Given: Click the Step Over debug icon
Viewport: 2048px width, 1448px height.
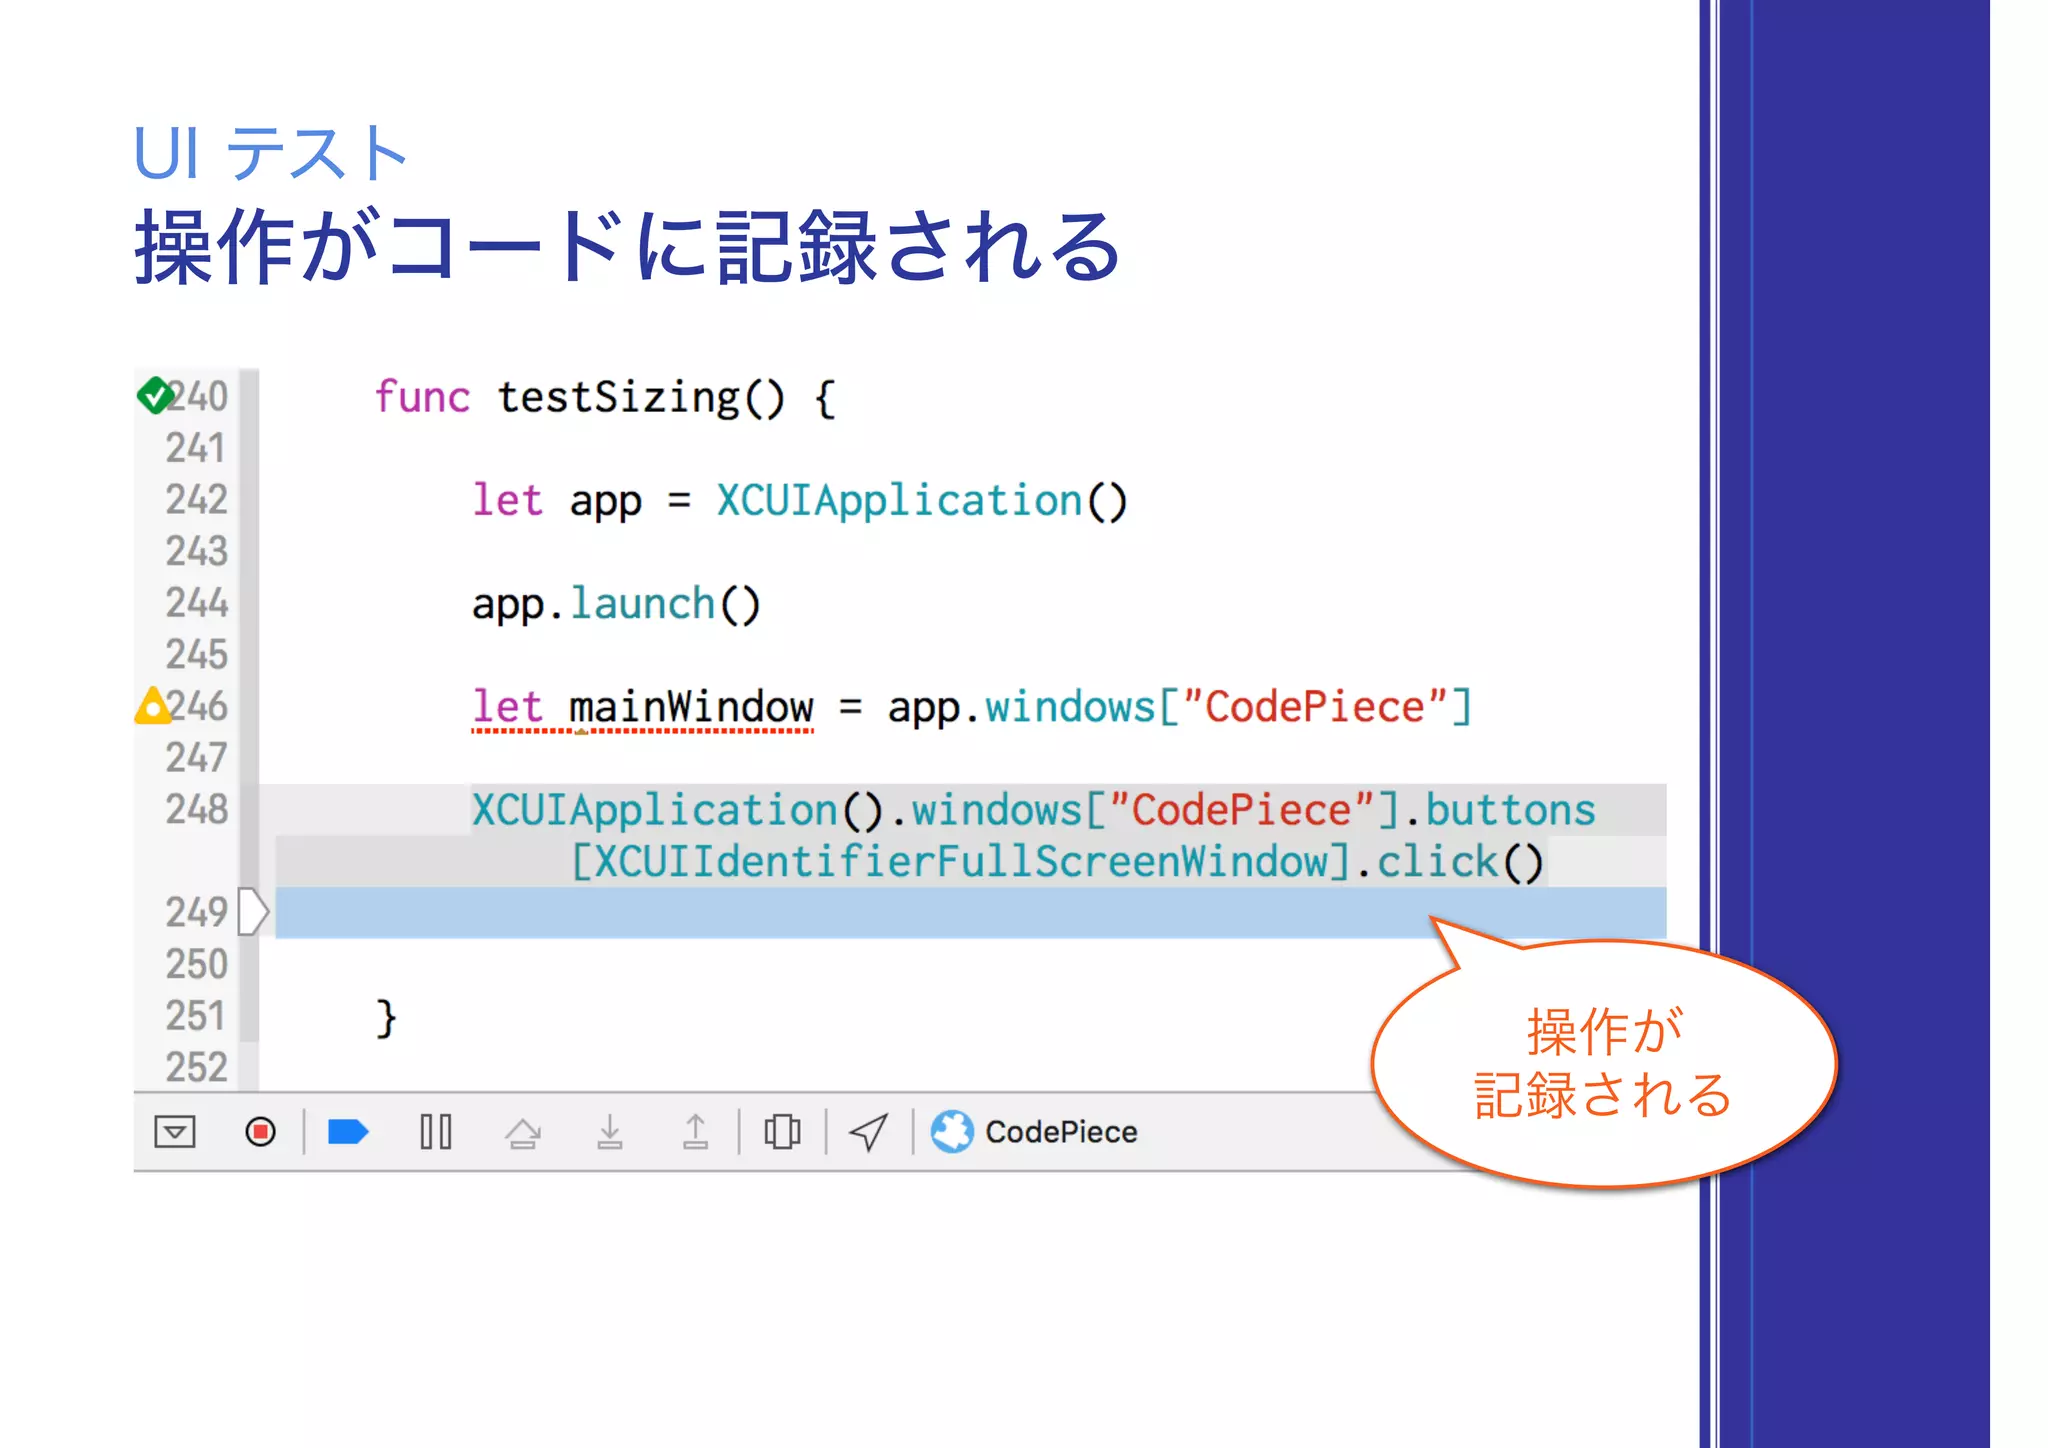Looking at the screenshot, I should point(522,1133).
